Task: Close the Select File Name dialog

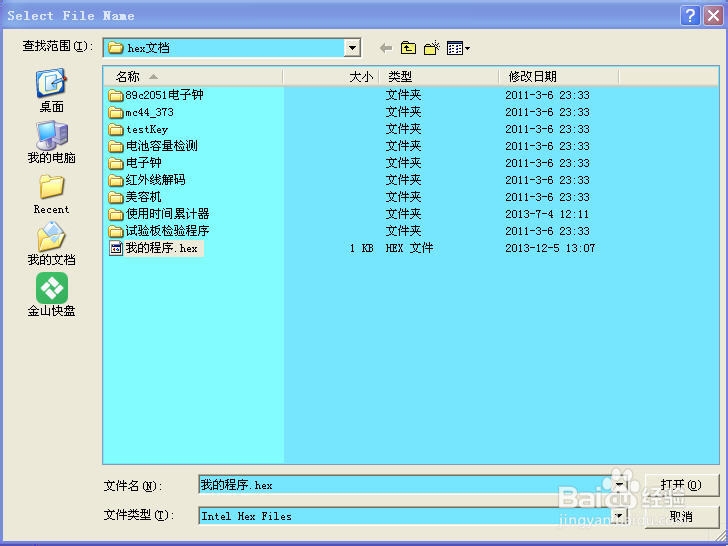Action: (x=713, y=15)
